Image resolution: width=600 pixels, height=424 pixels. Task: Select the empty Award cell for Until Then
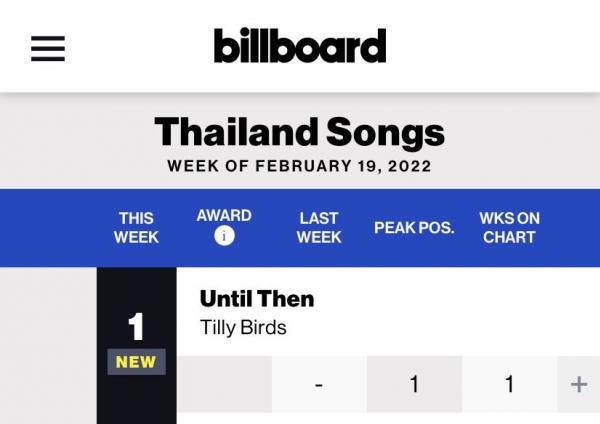click(224, 384)
